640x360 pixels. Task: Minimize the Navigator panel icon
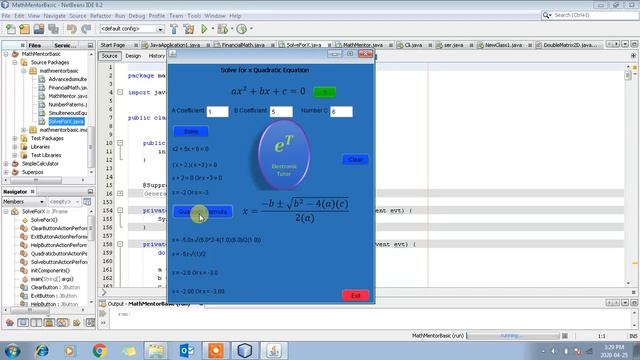pyautogui.click(x=90, y=191)
